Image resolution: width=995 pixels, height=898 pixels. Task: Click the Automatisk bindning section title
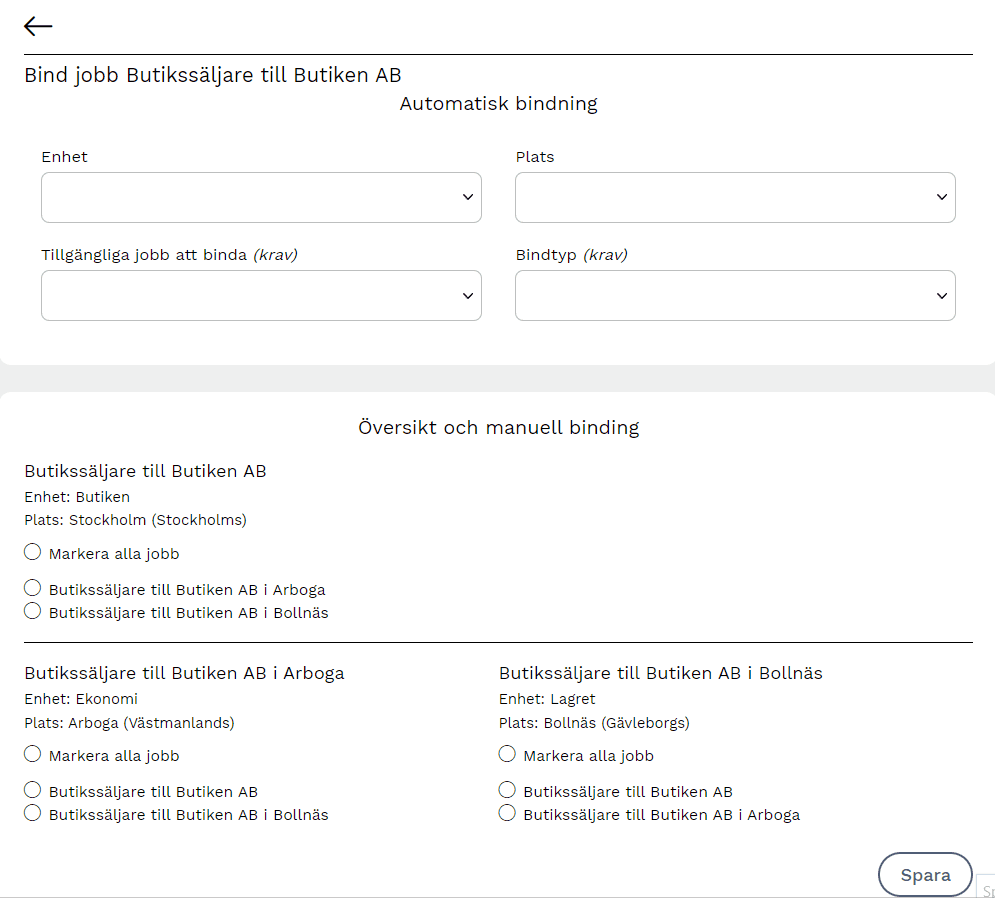[x=498, y=104]
